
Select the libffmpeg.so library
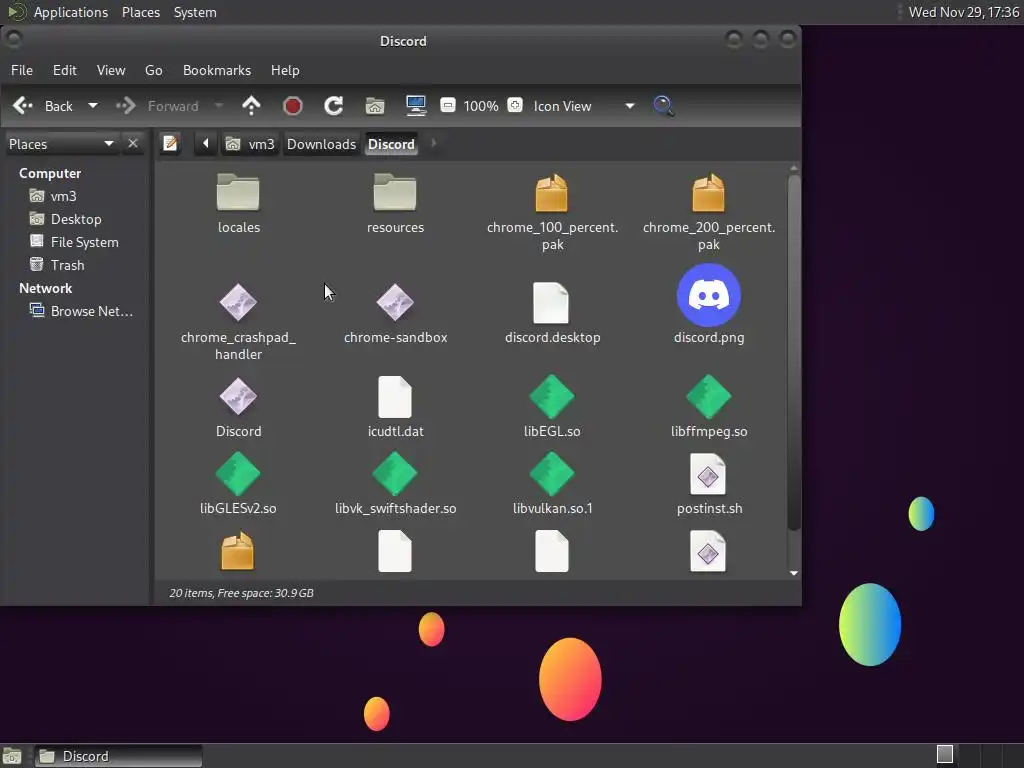point(709,407)
